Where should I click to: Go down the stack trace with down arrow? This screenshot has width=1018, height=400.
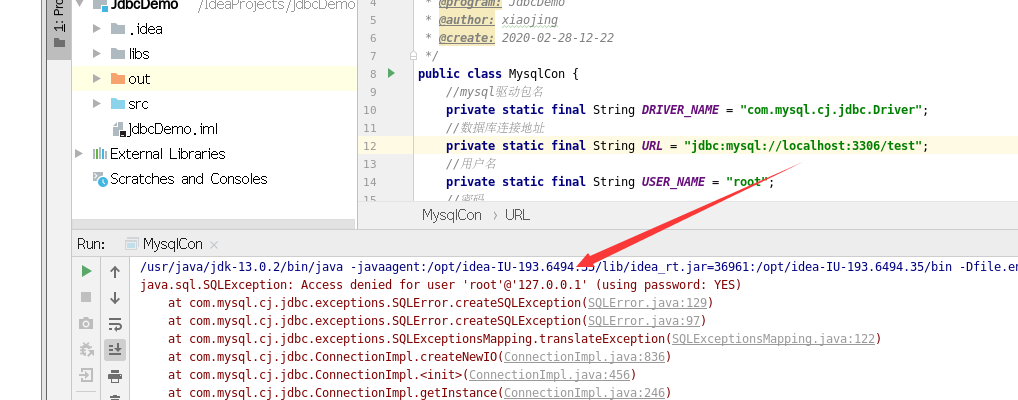point(115,298)
